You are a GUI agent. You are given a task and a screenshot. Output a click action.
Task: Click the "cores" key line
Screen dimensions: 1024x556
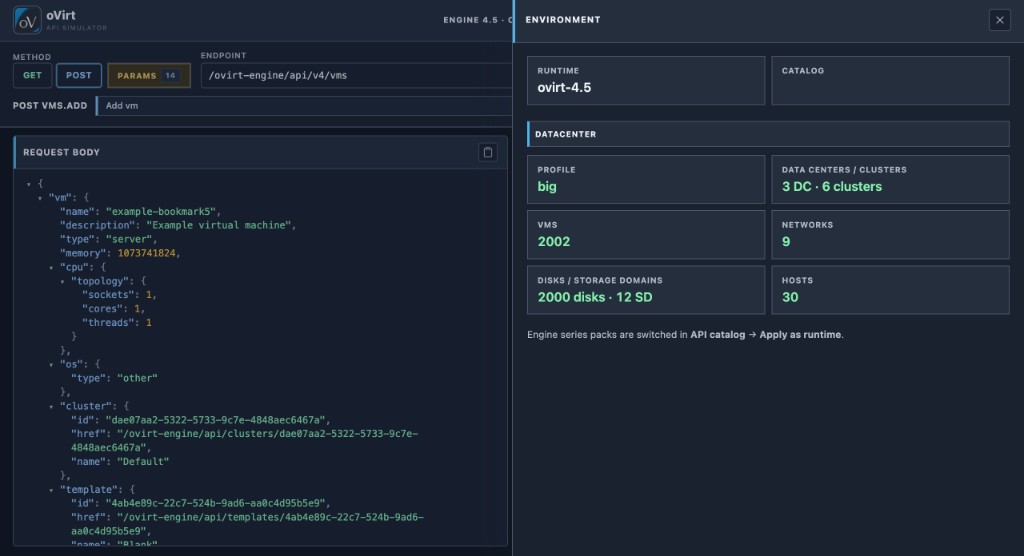(x=113, y=309)
